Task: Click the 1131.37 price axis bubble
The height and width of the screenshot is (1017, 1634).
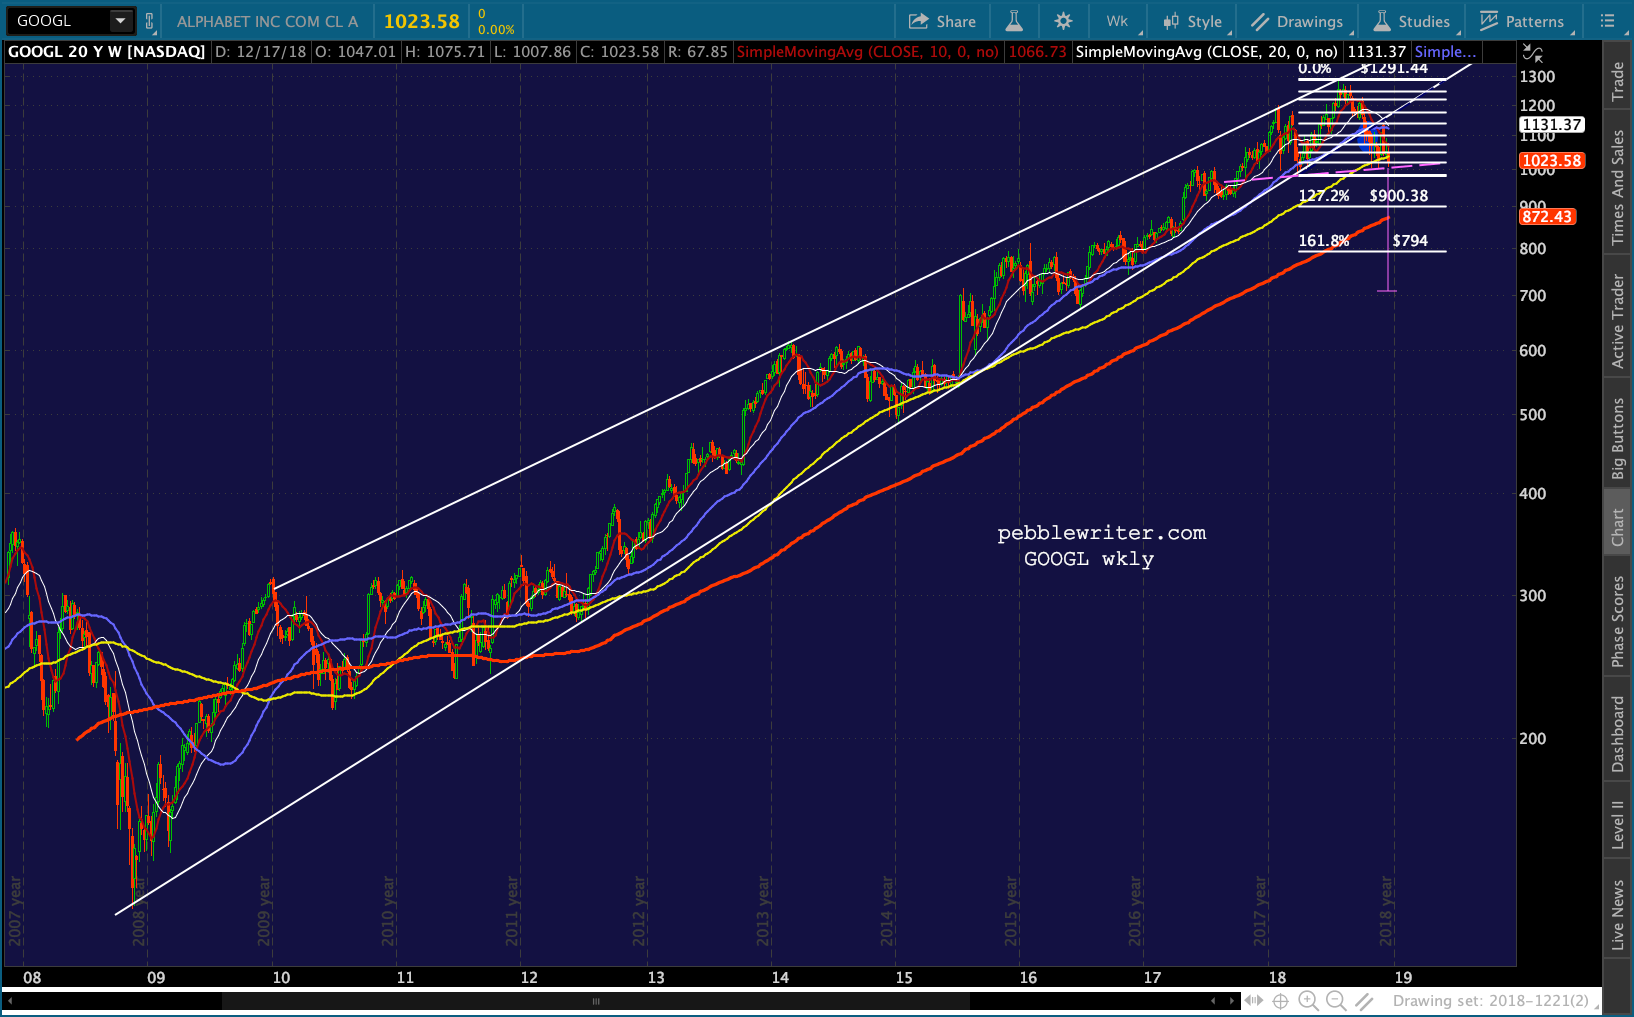Action: (x=1552, y=125)
